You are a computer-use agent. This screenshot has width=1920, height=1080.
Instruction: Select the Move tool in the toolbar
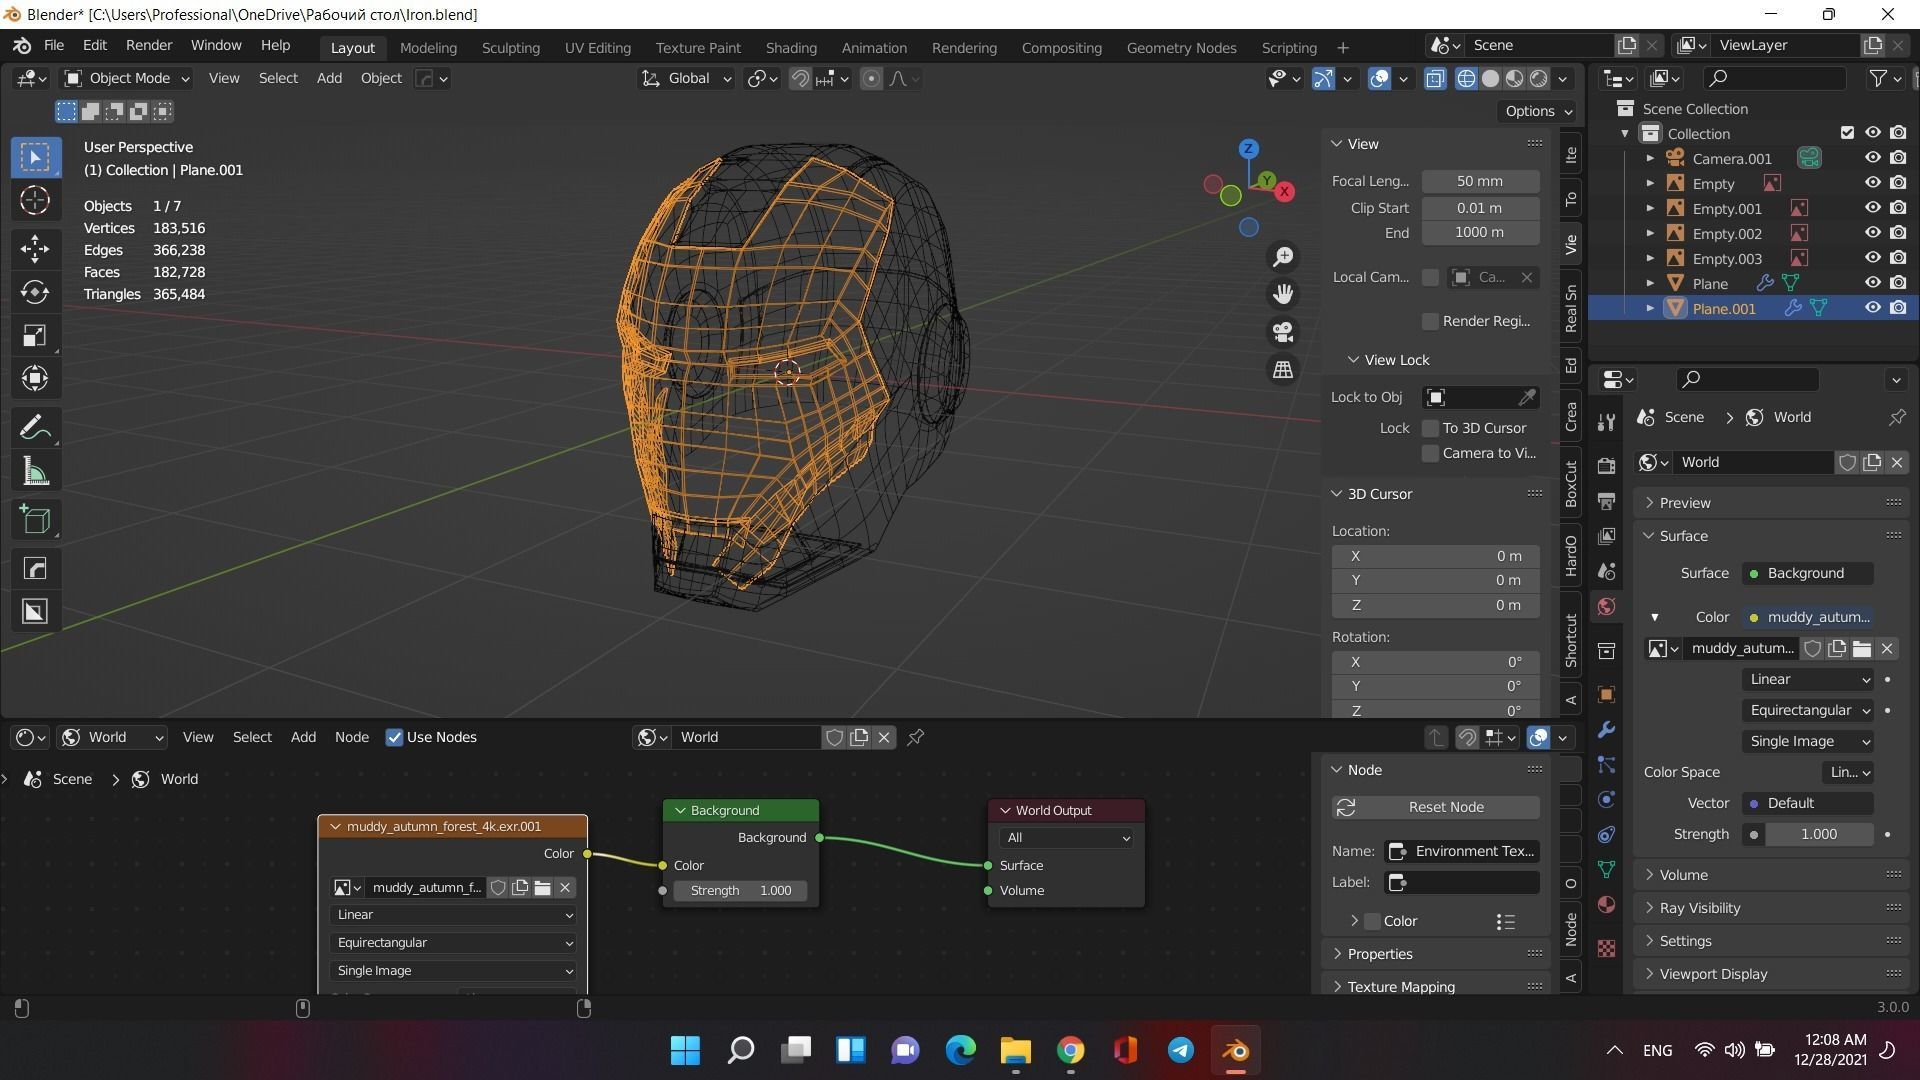[35, 248]
